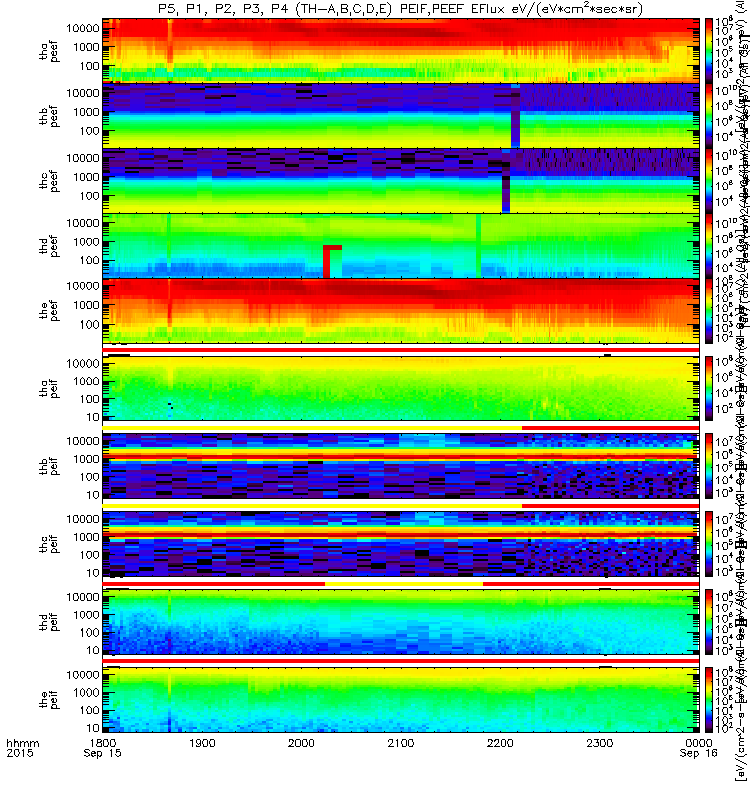Click the 1900 time axis label
The image size is (750, 800).
click(202, 743)
